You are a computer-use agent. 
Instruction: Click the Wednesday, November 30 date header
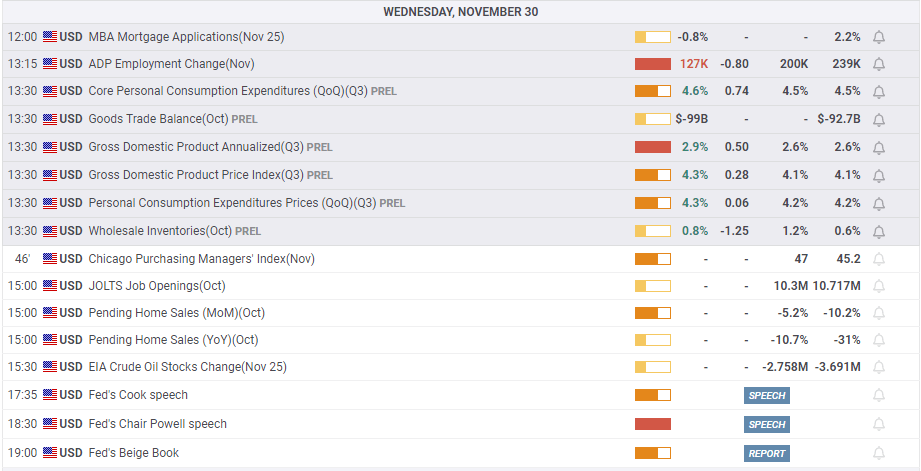(460, 12)
